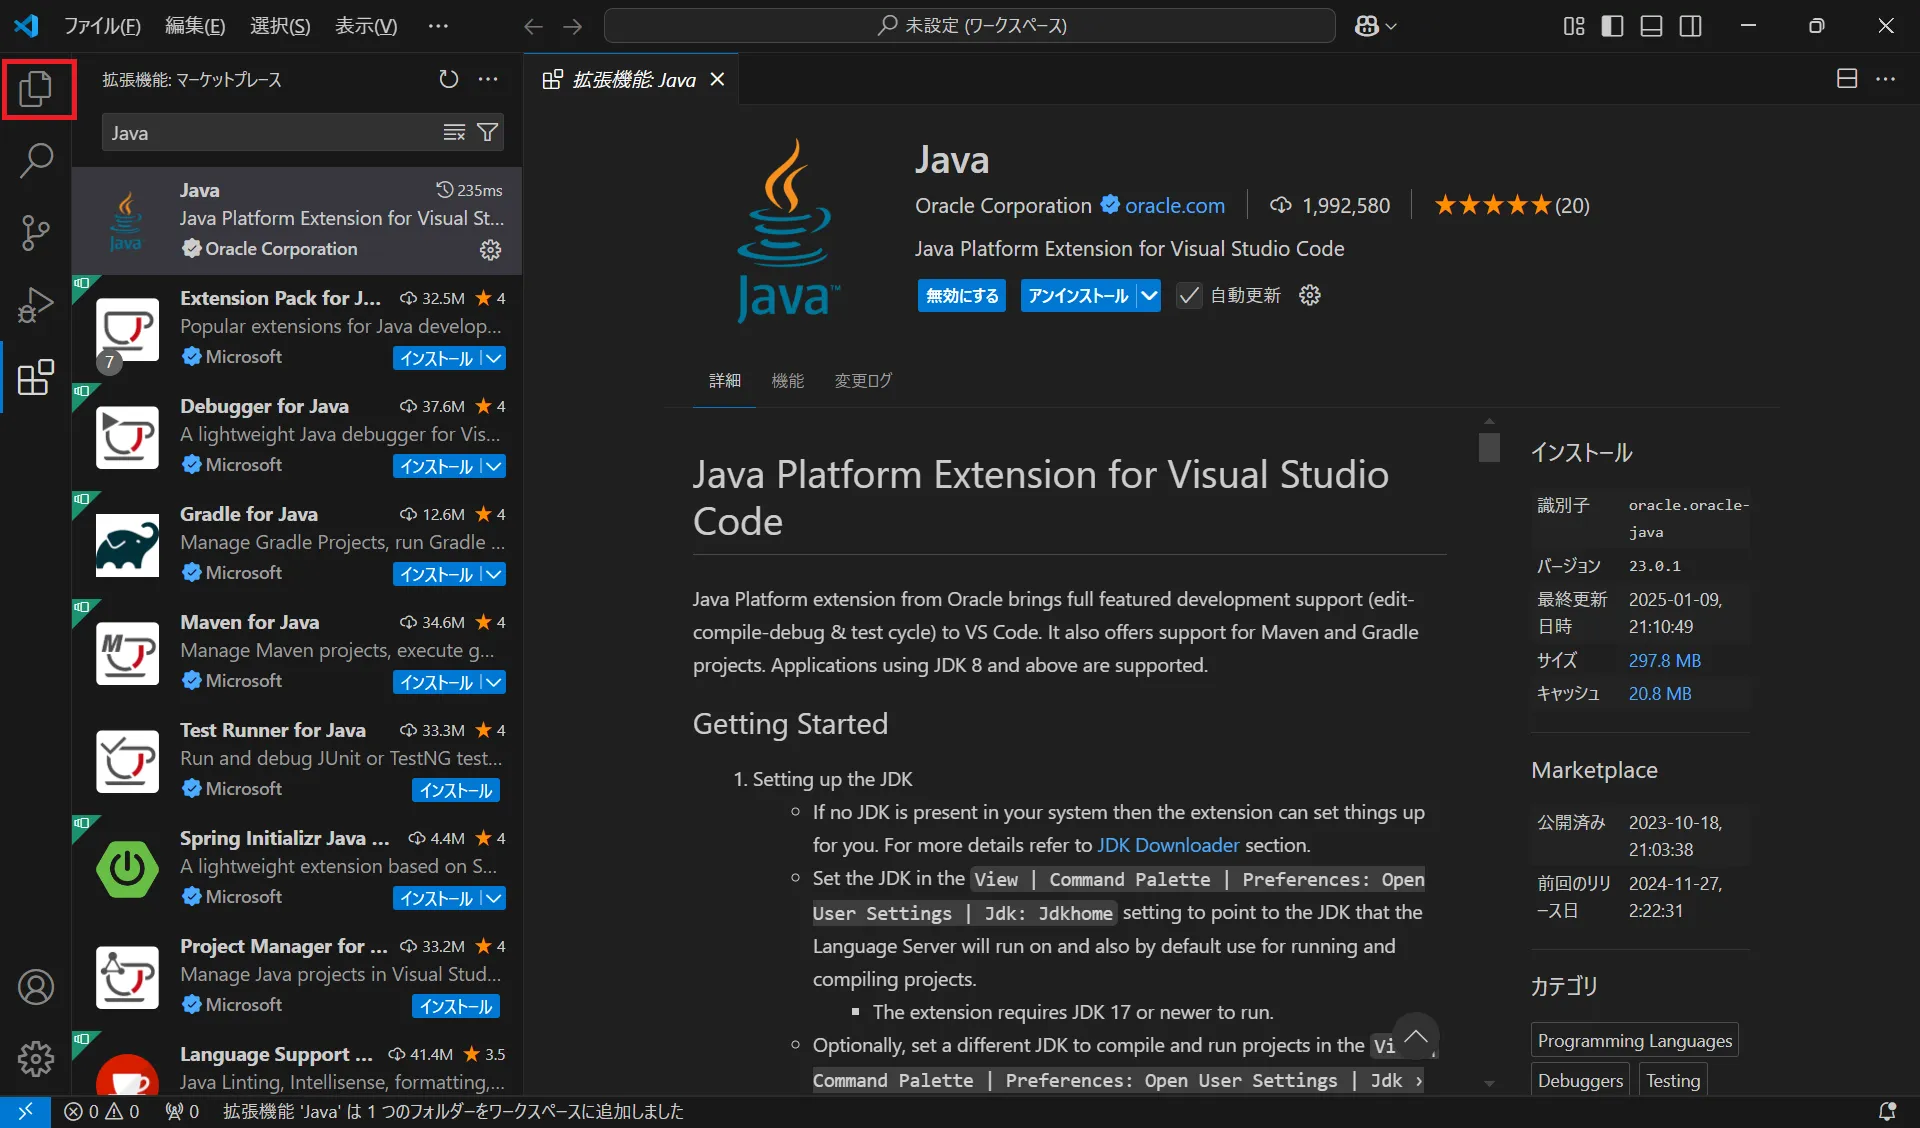
Task: Click the README scrollbar thumb
Action: [x=1489, y=446]
